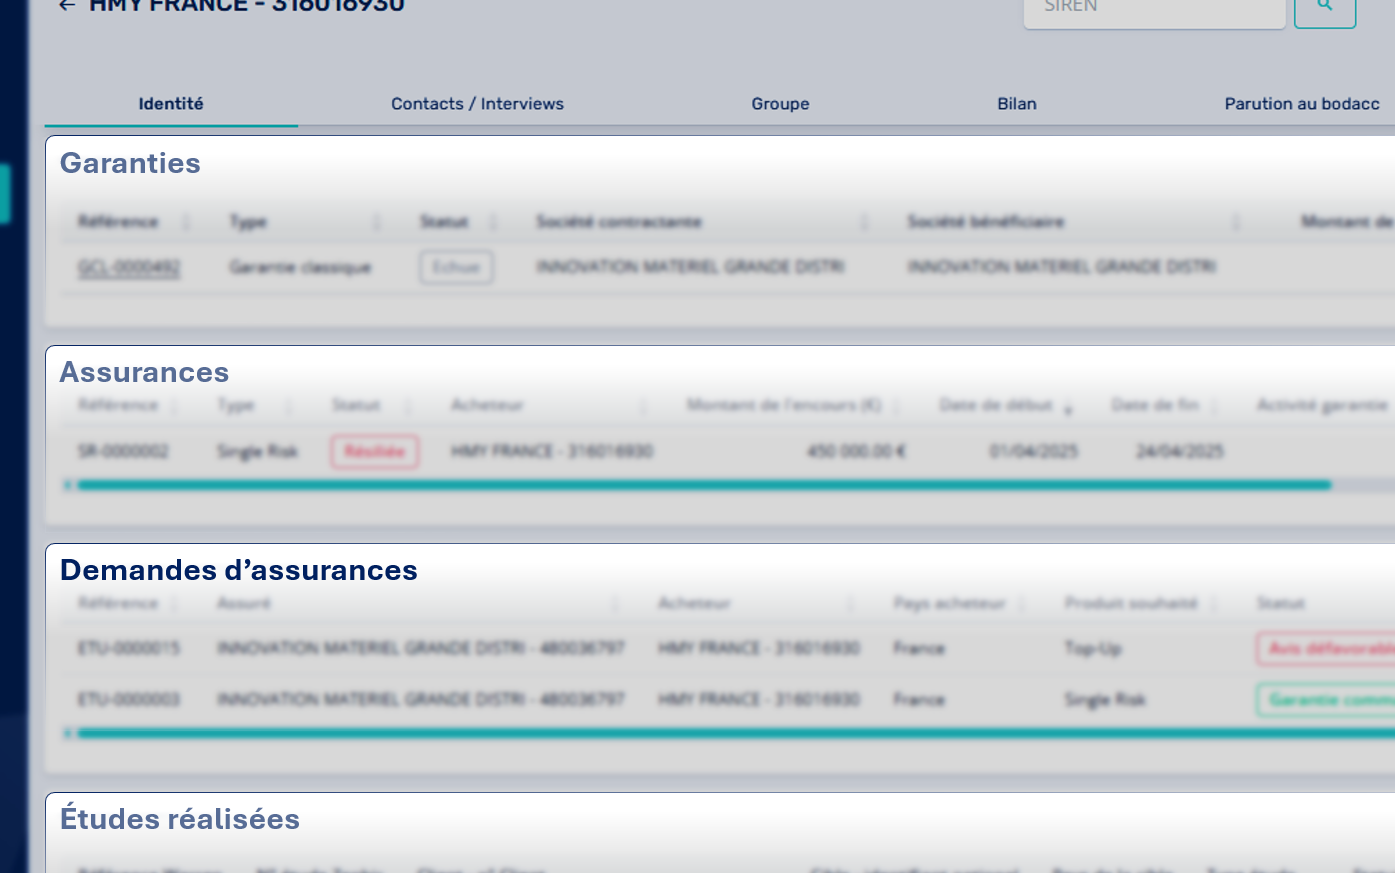Select the Bilan tab
1395x873 pixels.
(1017, 104)
